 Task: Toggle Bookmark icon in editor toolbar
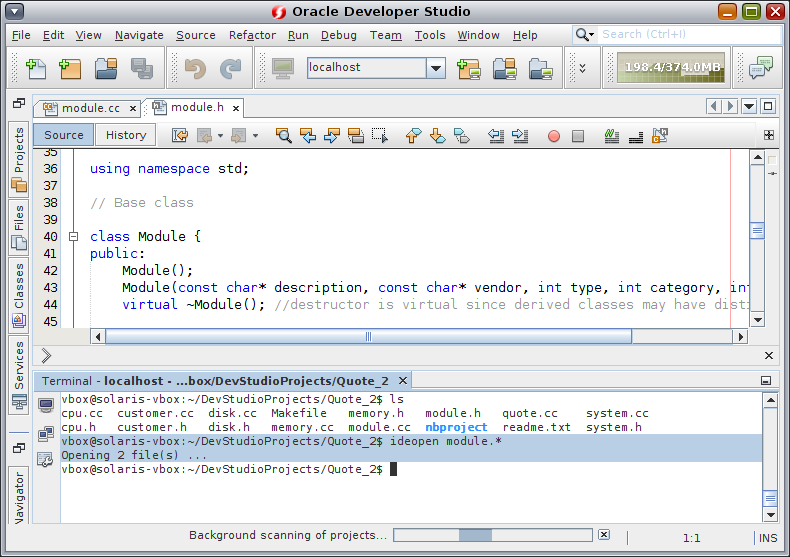[462, 135]
